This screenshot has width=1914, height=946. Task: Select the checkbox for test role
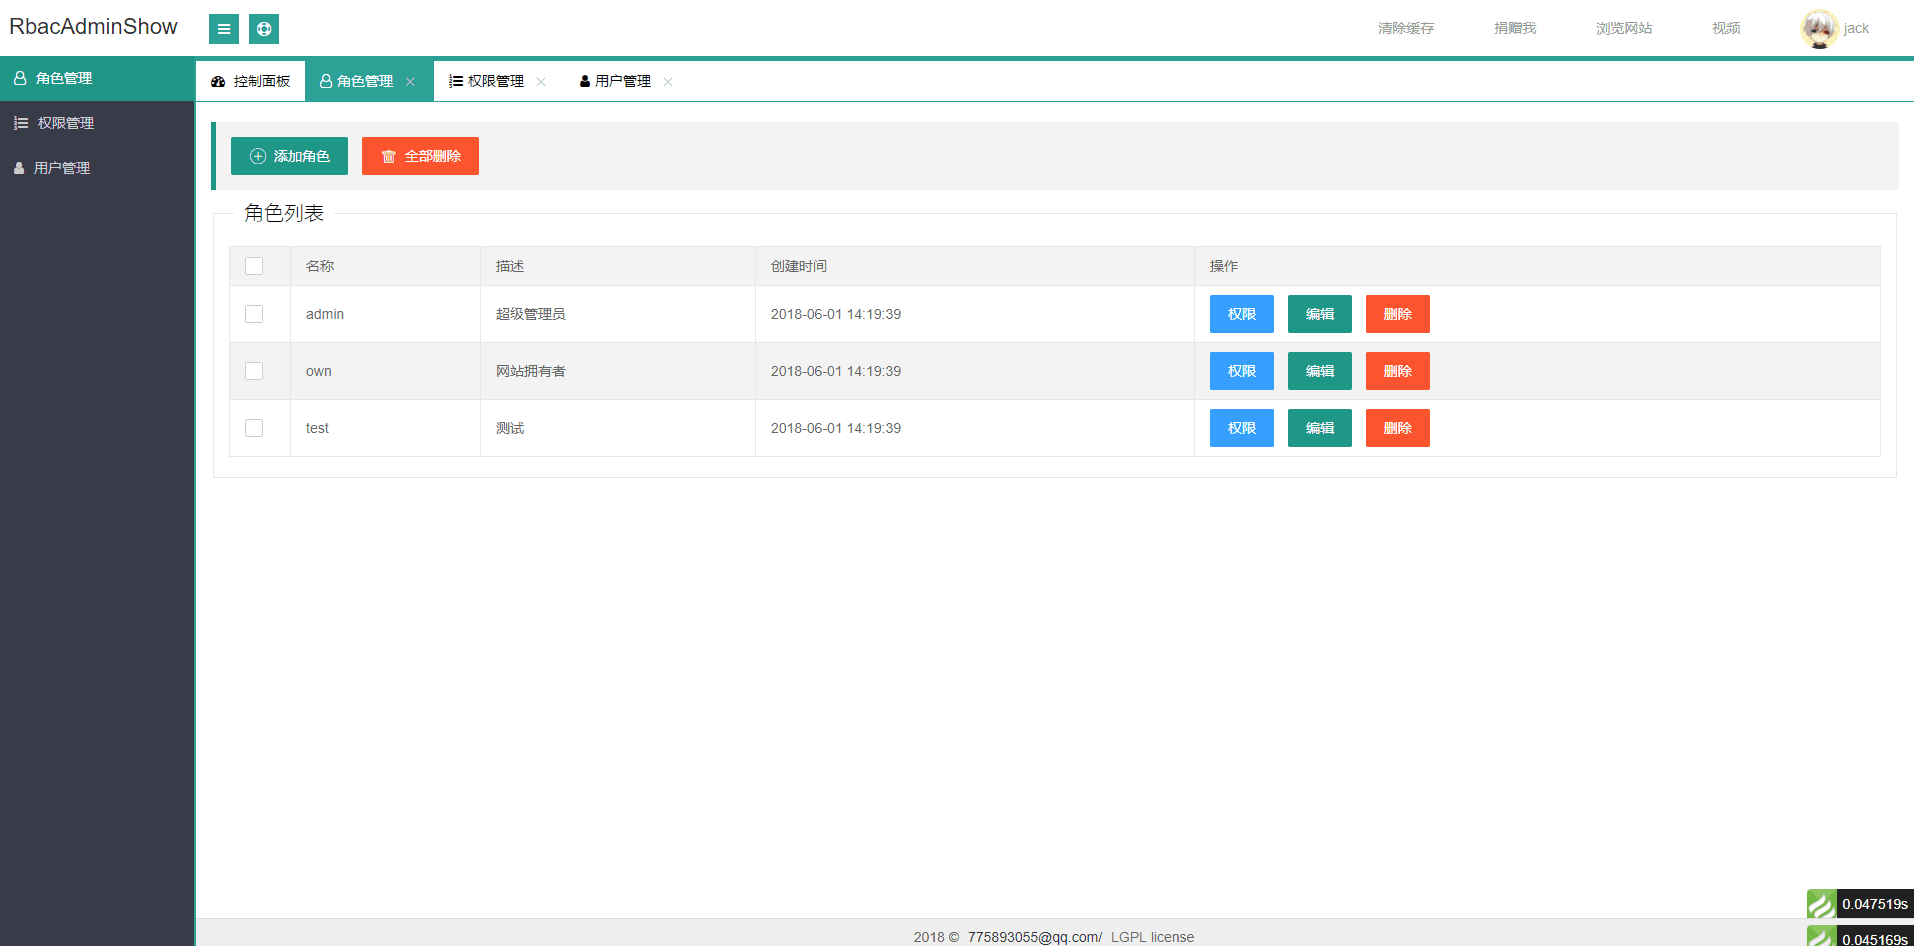click(254, 428)
